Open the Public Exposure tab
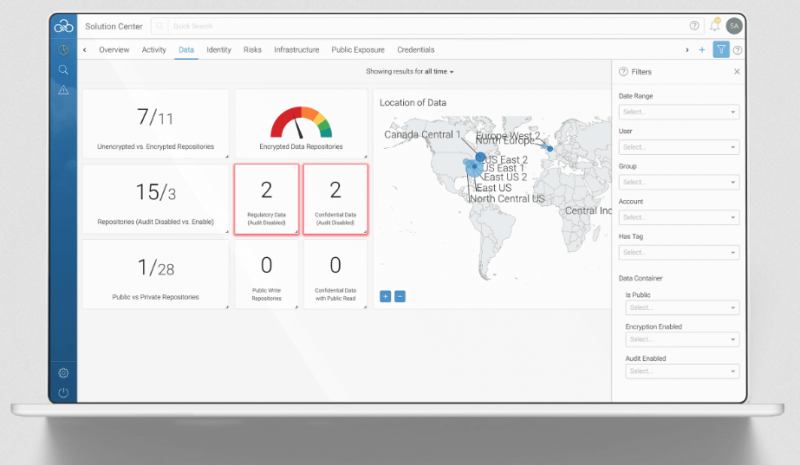Image resolution: width=800 pixels, height=465 pixels. [x=358, y=49]
